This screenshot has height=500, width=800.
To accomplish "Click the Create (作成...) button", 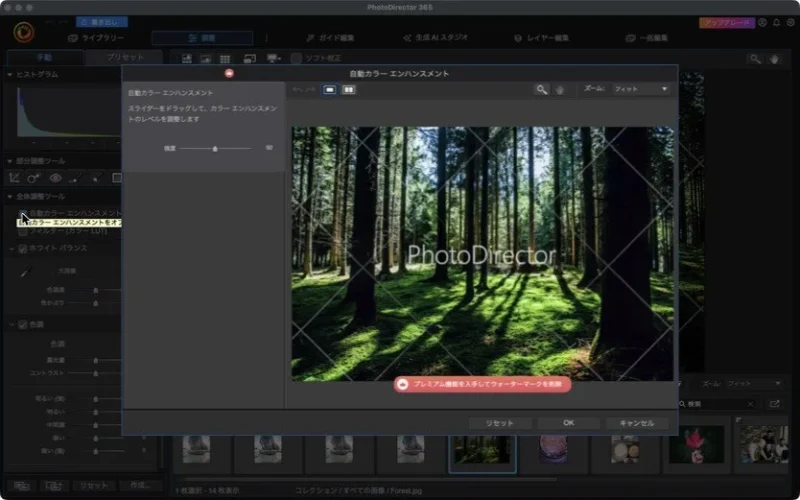I will (x=140, y=486).
